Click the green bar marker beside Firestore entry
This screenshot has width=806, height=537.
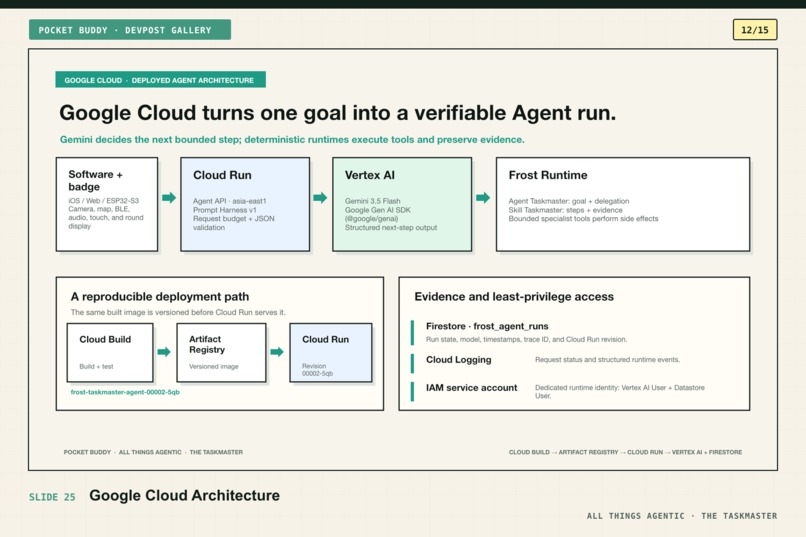pos(412,332)
